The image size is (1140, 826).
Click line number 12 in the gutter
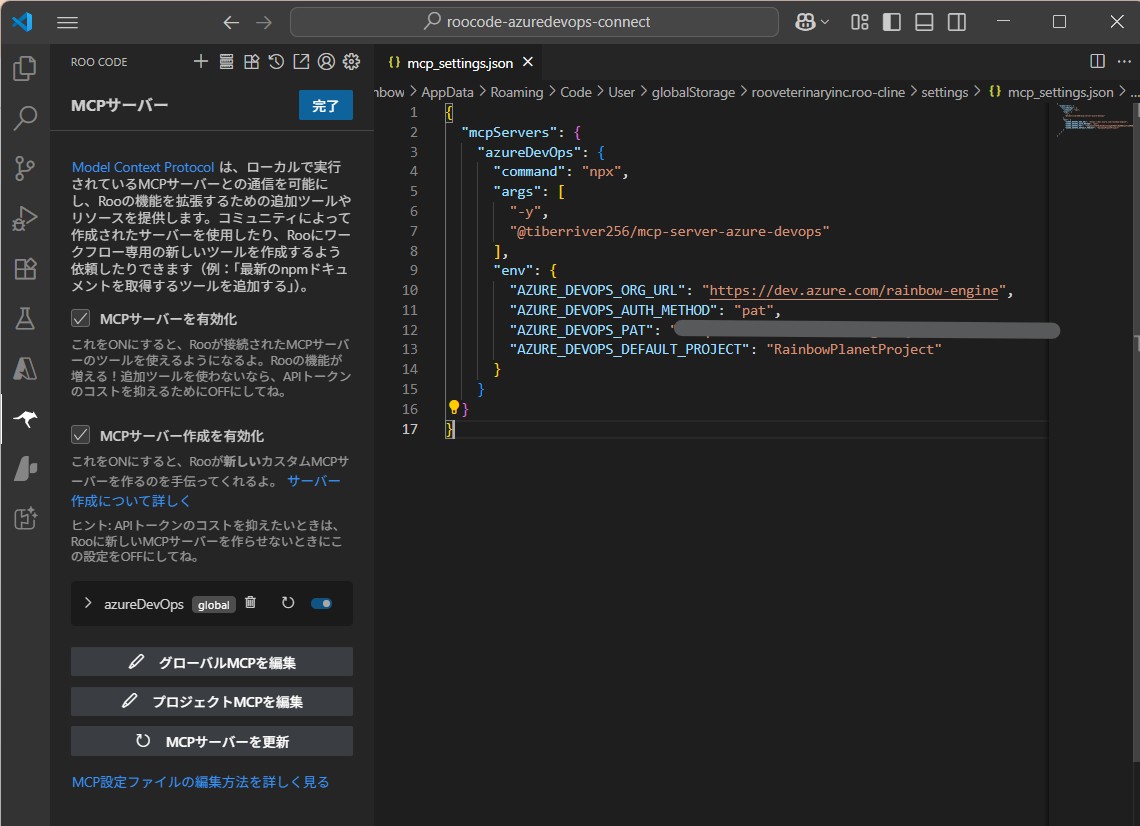click(410, 330)
